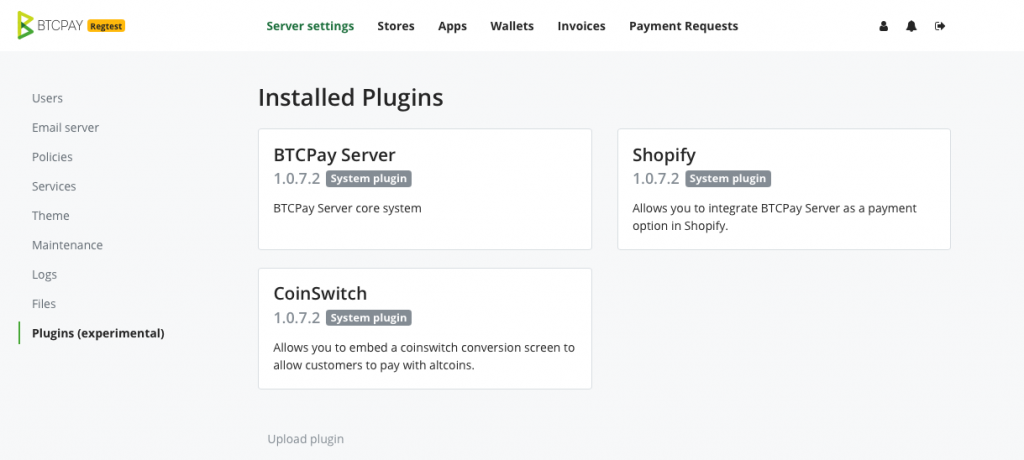Open the Apps navigation item
This screenshot has height=460, width=1024.
[x=453, y=26]
